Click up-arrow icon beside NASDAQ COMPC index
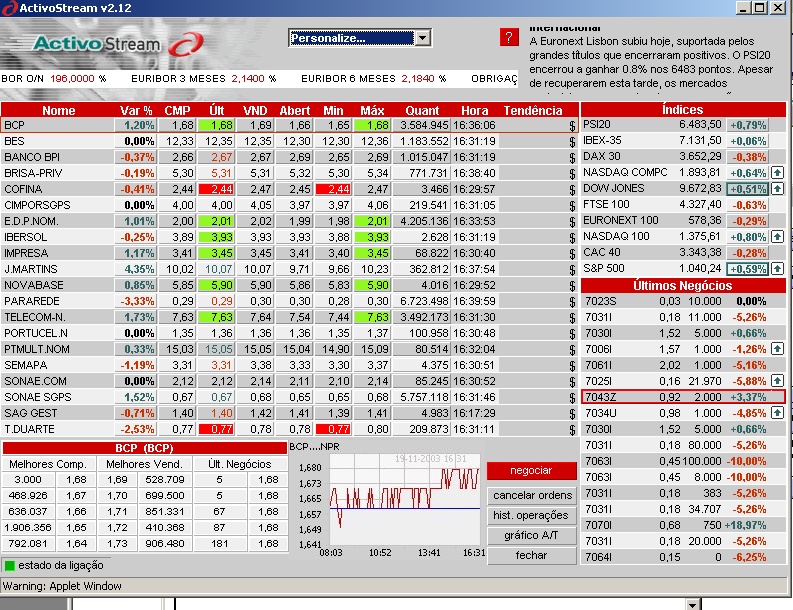The image size is (793, 610). (777, 172)
